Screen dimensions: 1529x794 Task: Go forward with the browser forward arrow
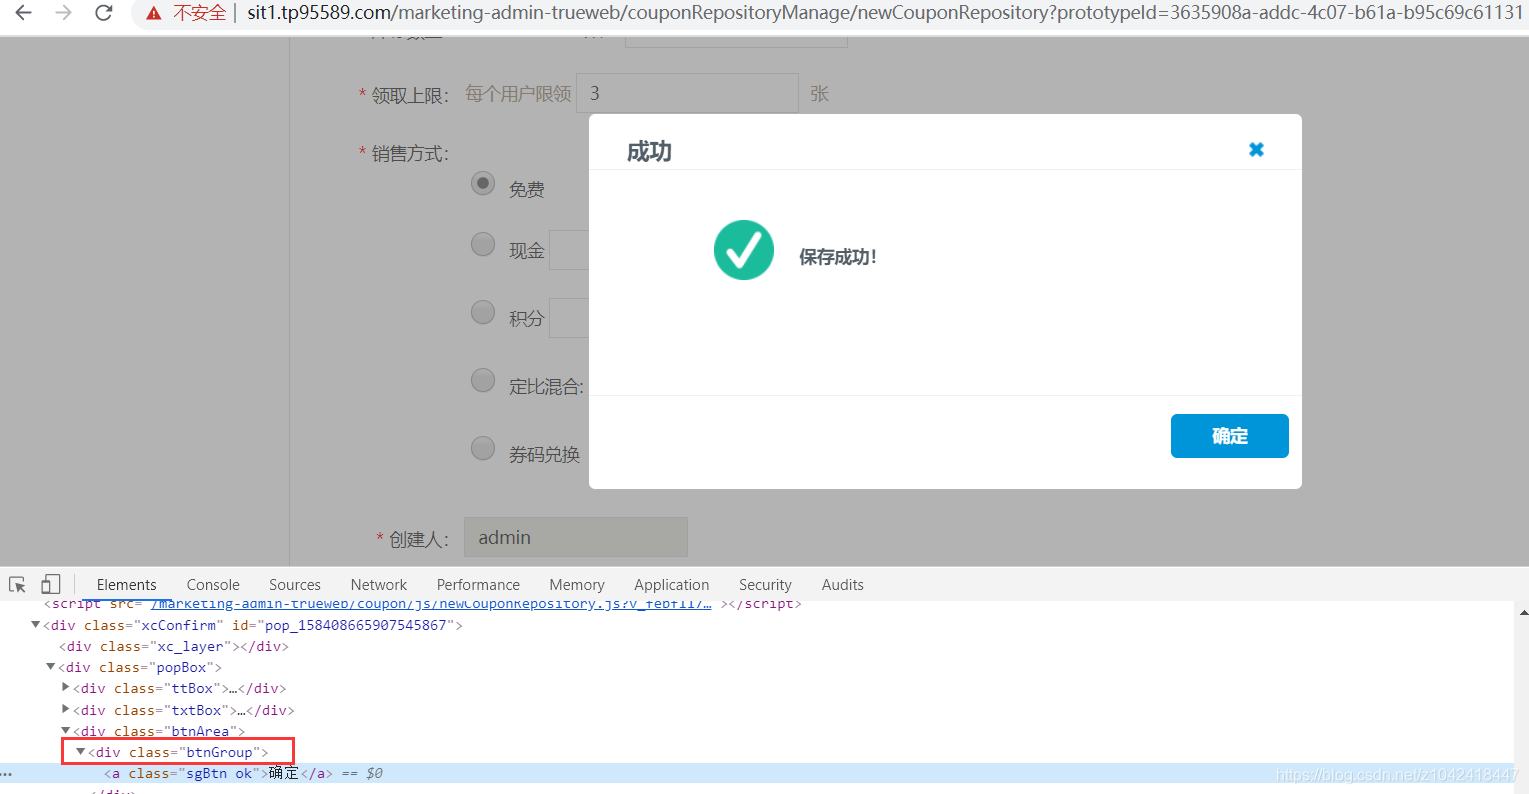(63, 13)
